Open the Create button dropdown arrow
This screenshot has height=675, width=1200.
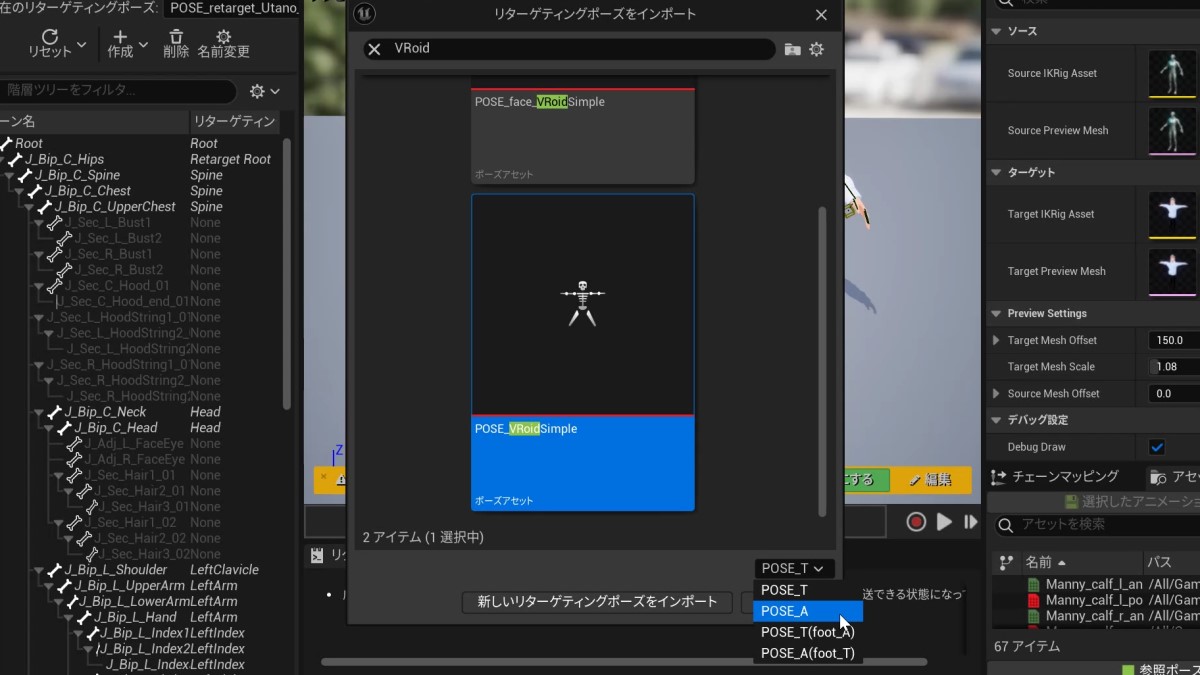coord(144,45)
